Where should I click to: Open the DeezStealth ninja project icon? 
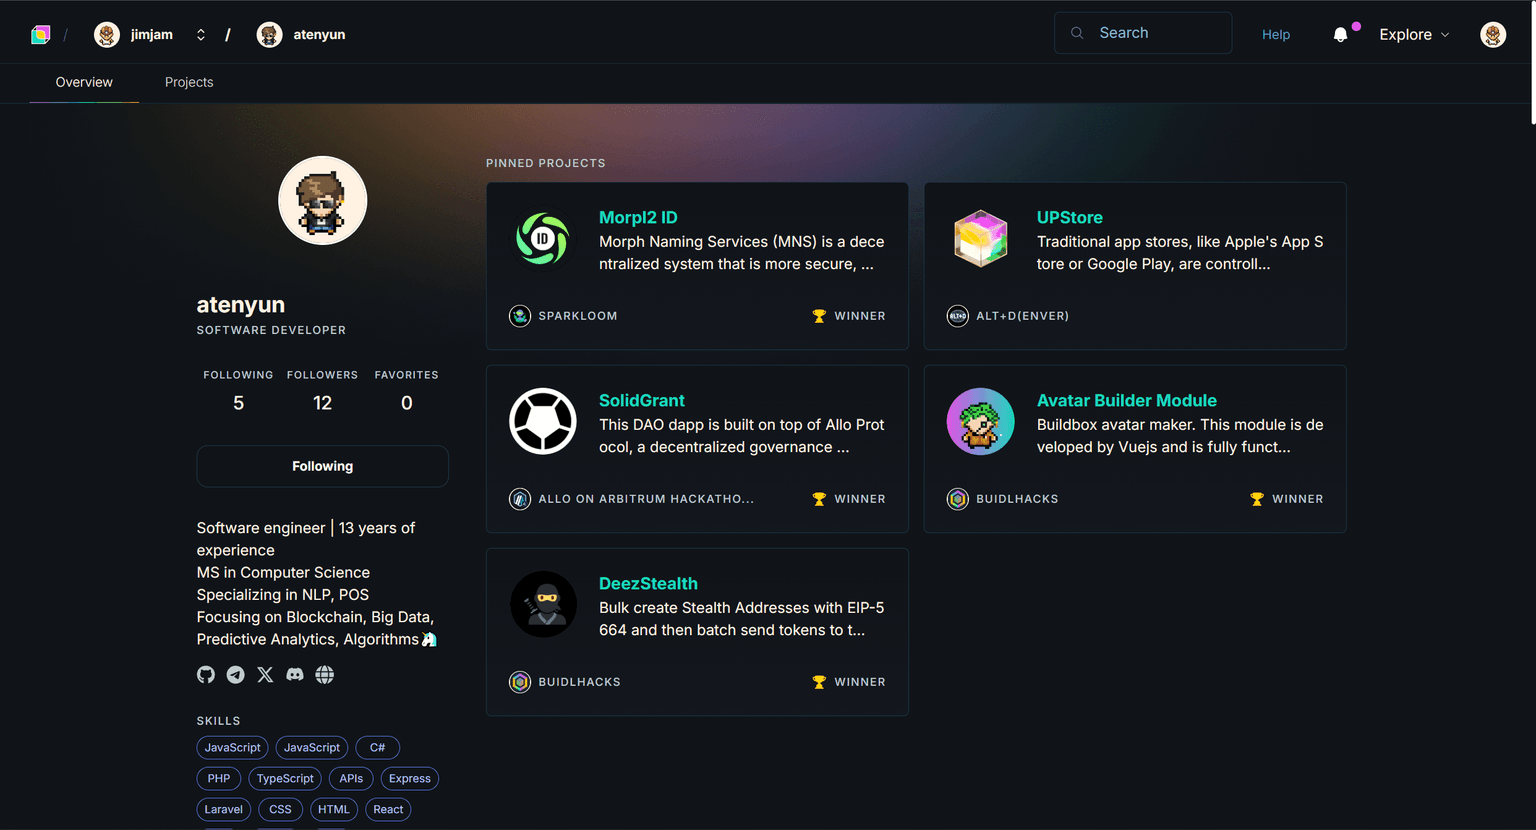point(543,604)
